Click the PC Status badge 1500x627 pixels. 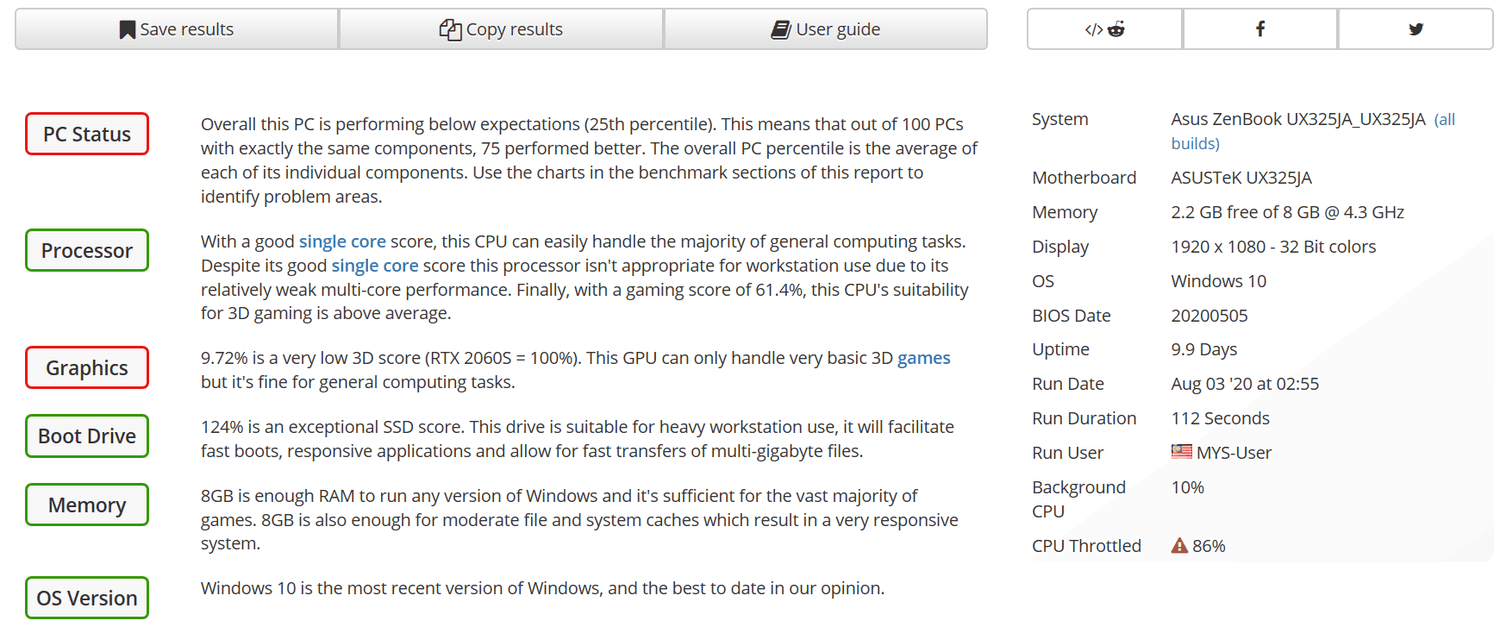click(87, 134)
